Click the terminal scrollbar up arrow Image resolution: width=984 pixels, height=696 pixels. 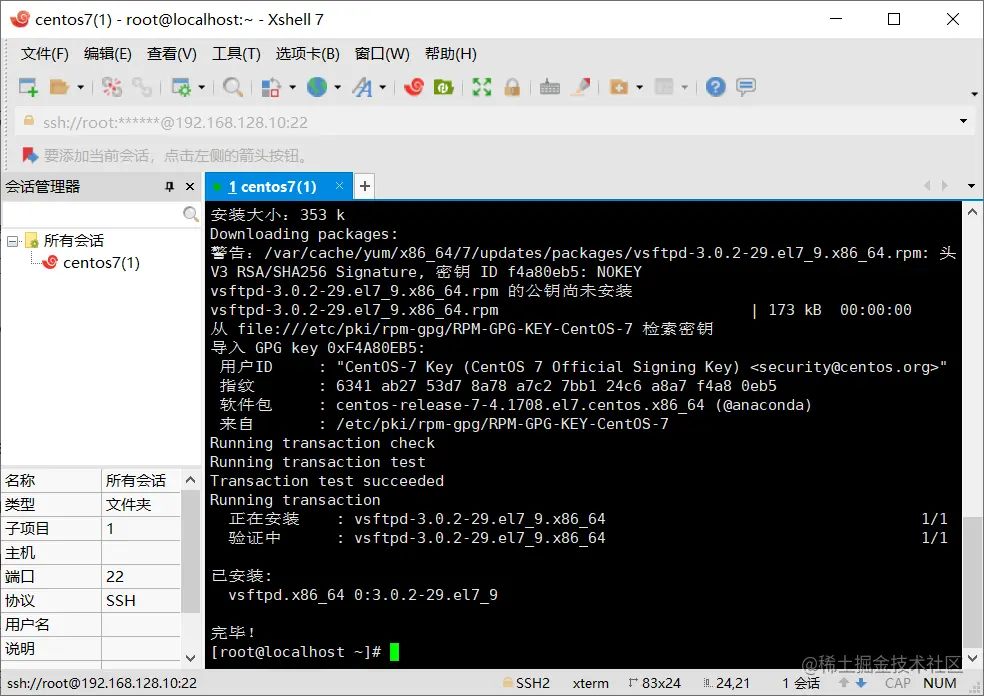tap(972, 212)
